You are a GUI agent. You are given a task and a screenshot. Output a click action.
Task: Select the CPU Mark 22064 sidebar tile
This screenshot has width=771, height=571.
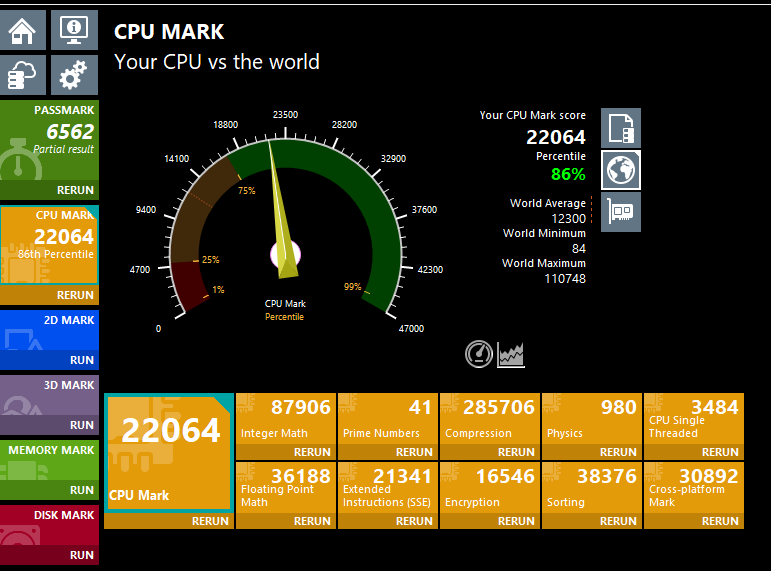pyautogui.click(x=49, y=245)
